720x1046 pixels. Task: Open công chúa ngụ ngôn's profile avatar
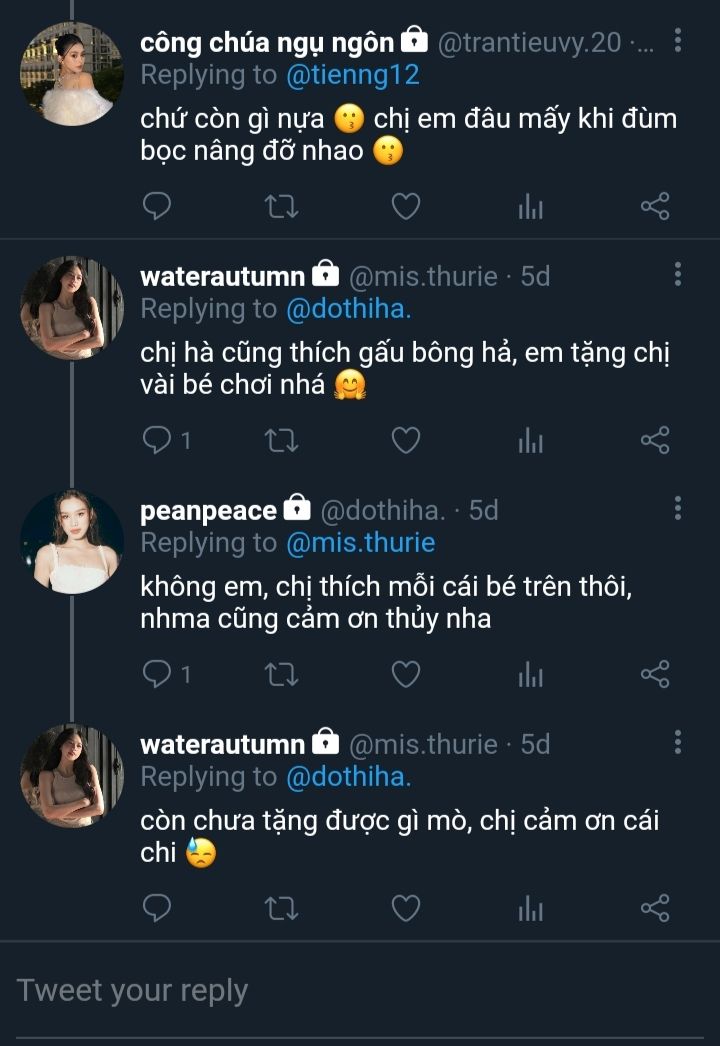72,73
